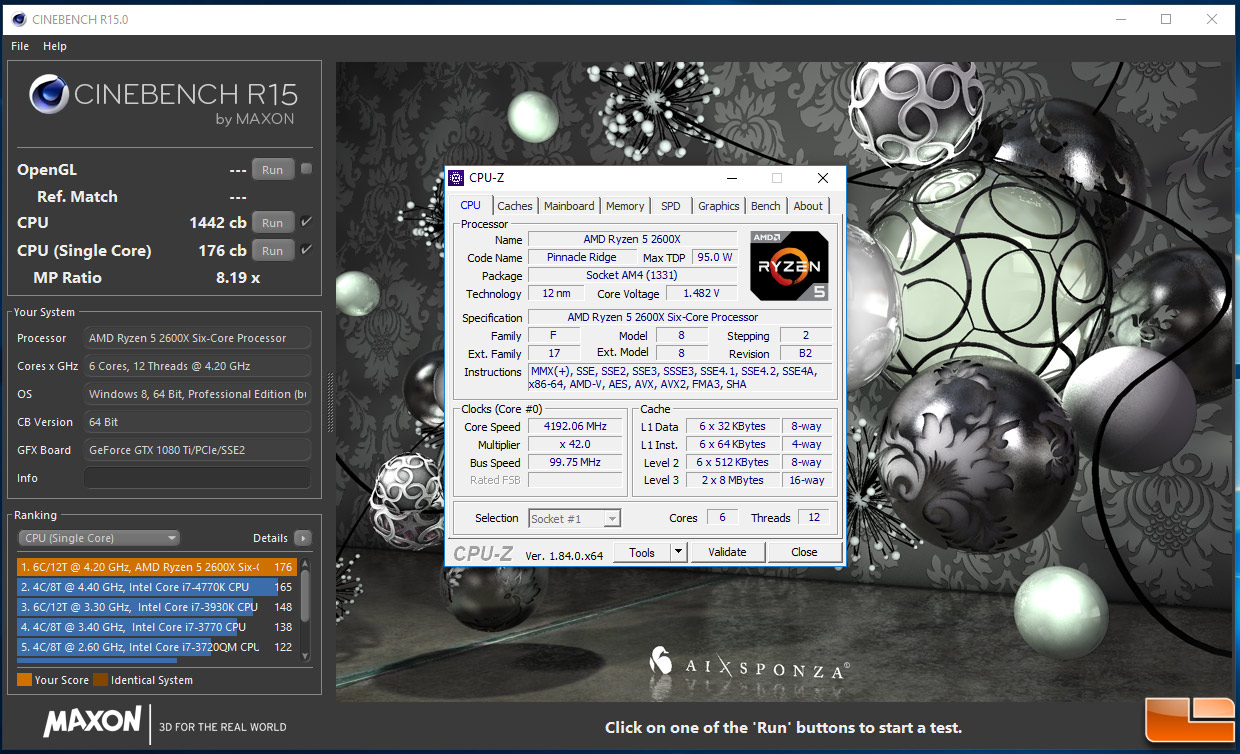The image size is (1240, 754).
Task: Click the Package value 'Socket AM4 (1331)'
Action: 635,276
